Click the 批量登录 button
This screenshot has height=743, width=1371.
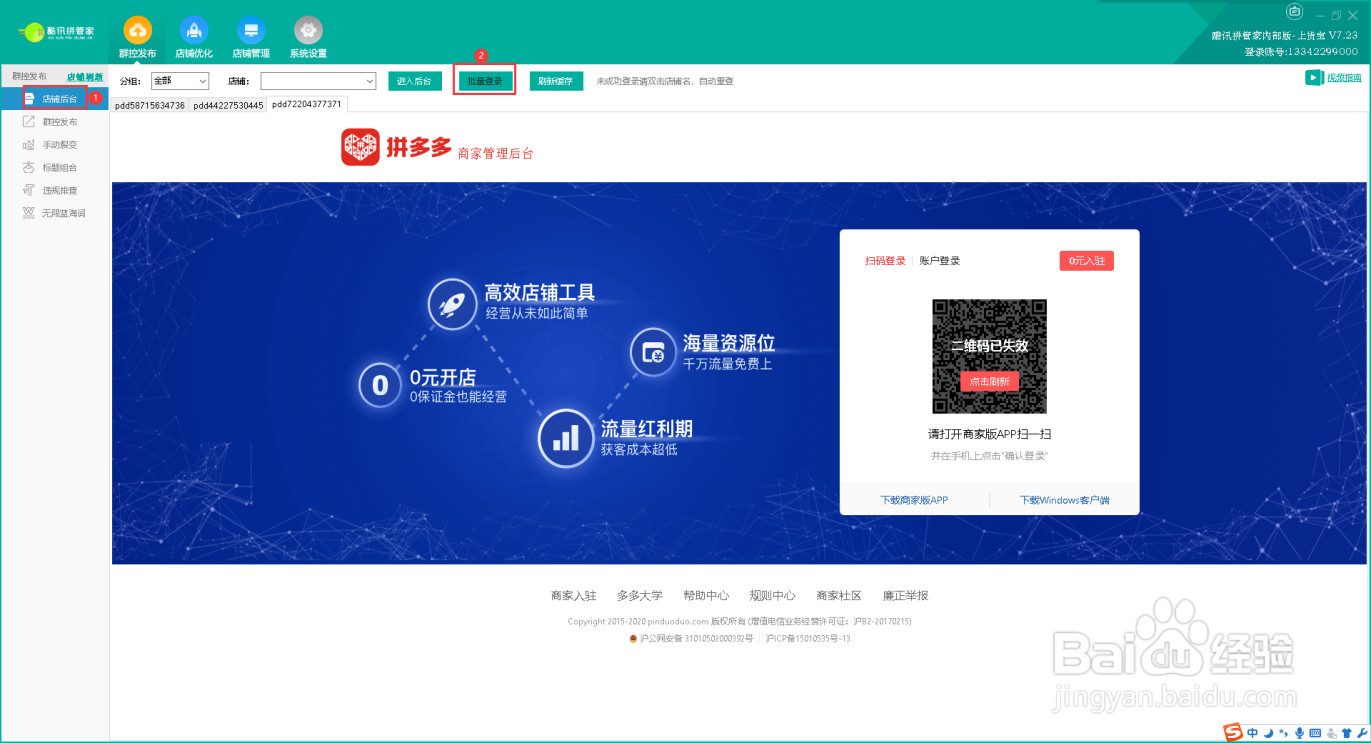point(485,81)
